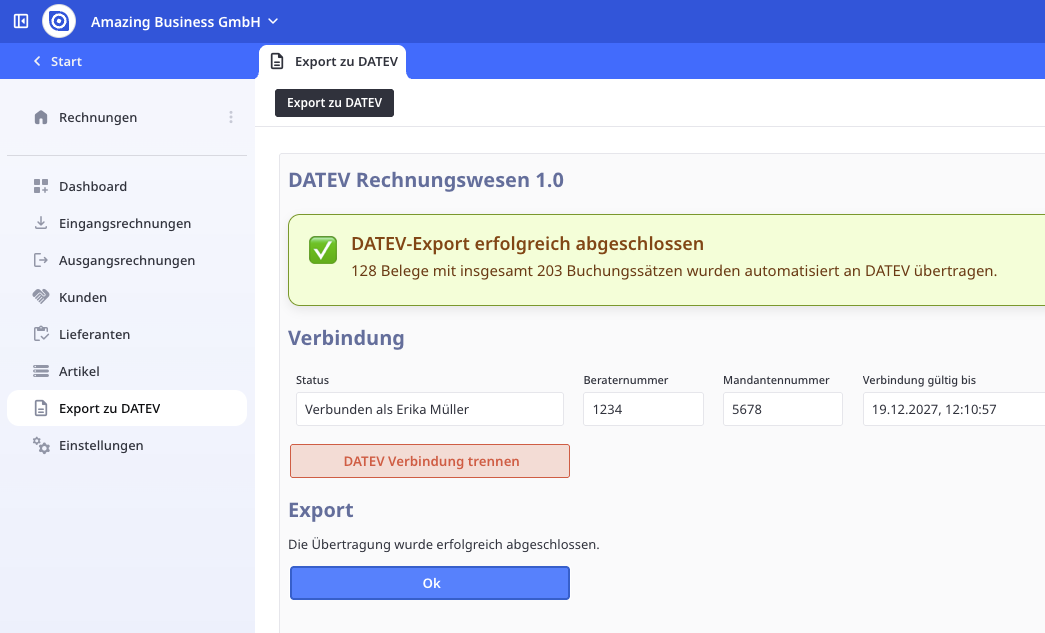
Task: Click the Rechnungen home icon
Action: 40,116
